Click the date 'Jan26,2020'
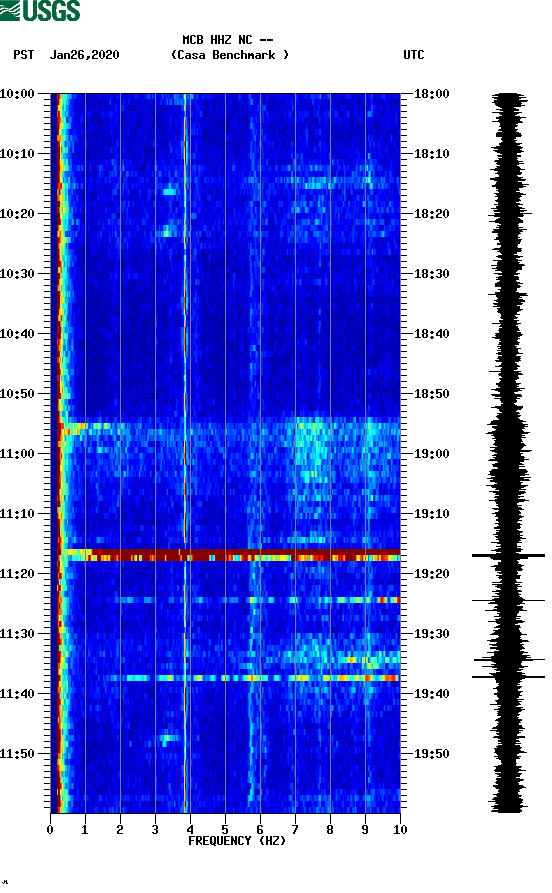This screenshot has height=893, width=552. pyautogui.click(x=84, y=55)
